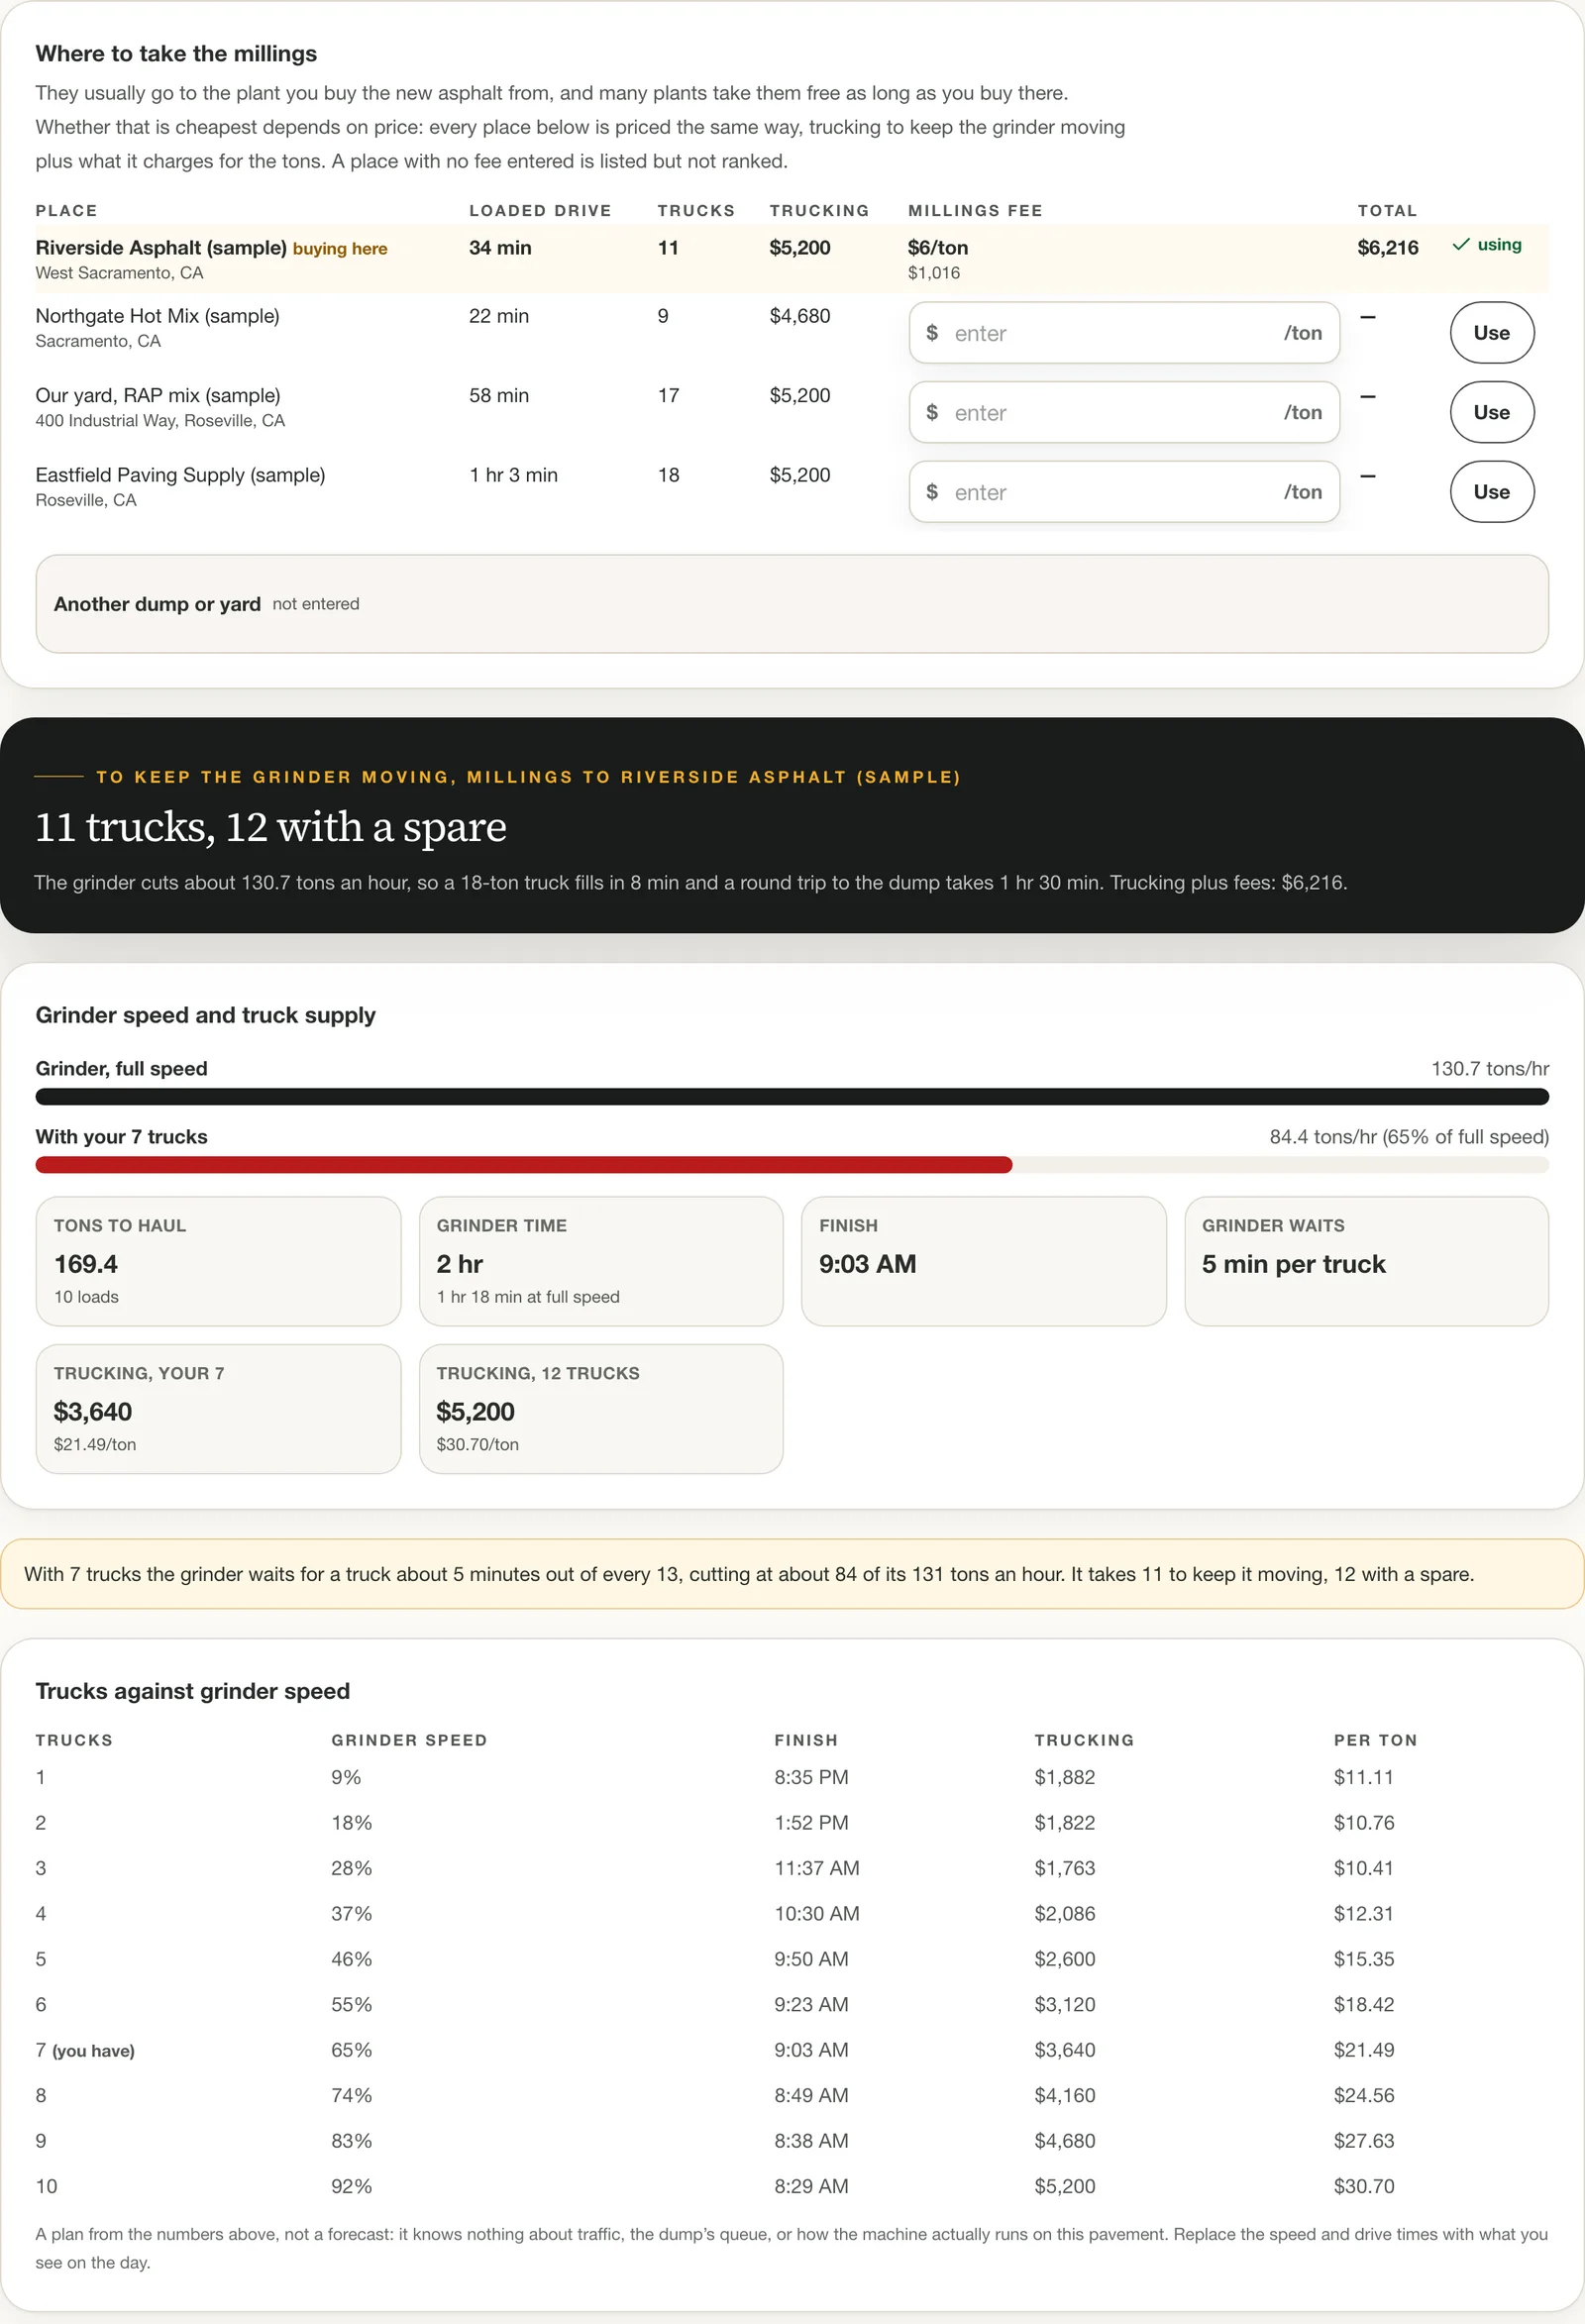Focus the Our yard millings fee field
Image resolution: width=1585 pixels, height=2324 pixels.
click(1124, 412)
